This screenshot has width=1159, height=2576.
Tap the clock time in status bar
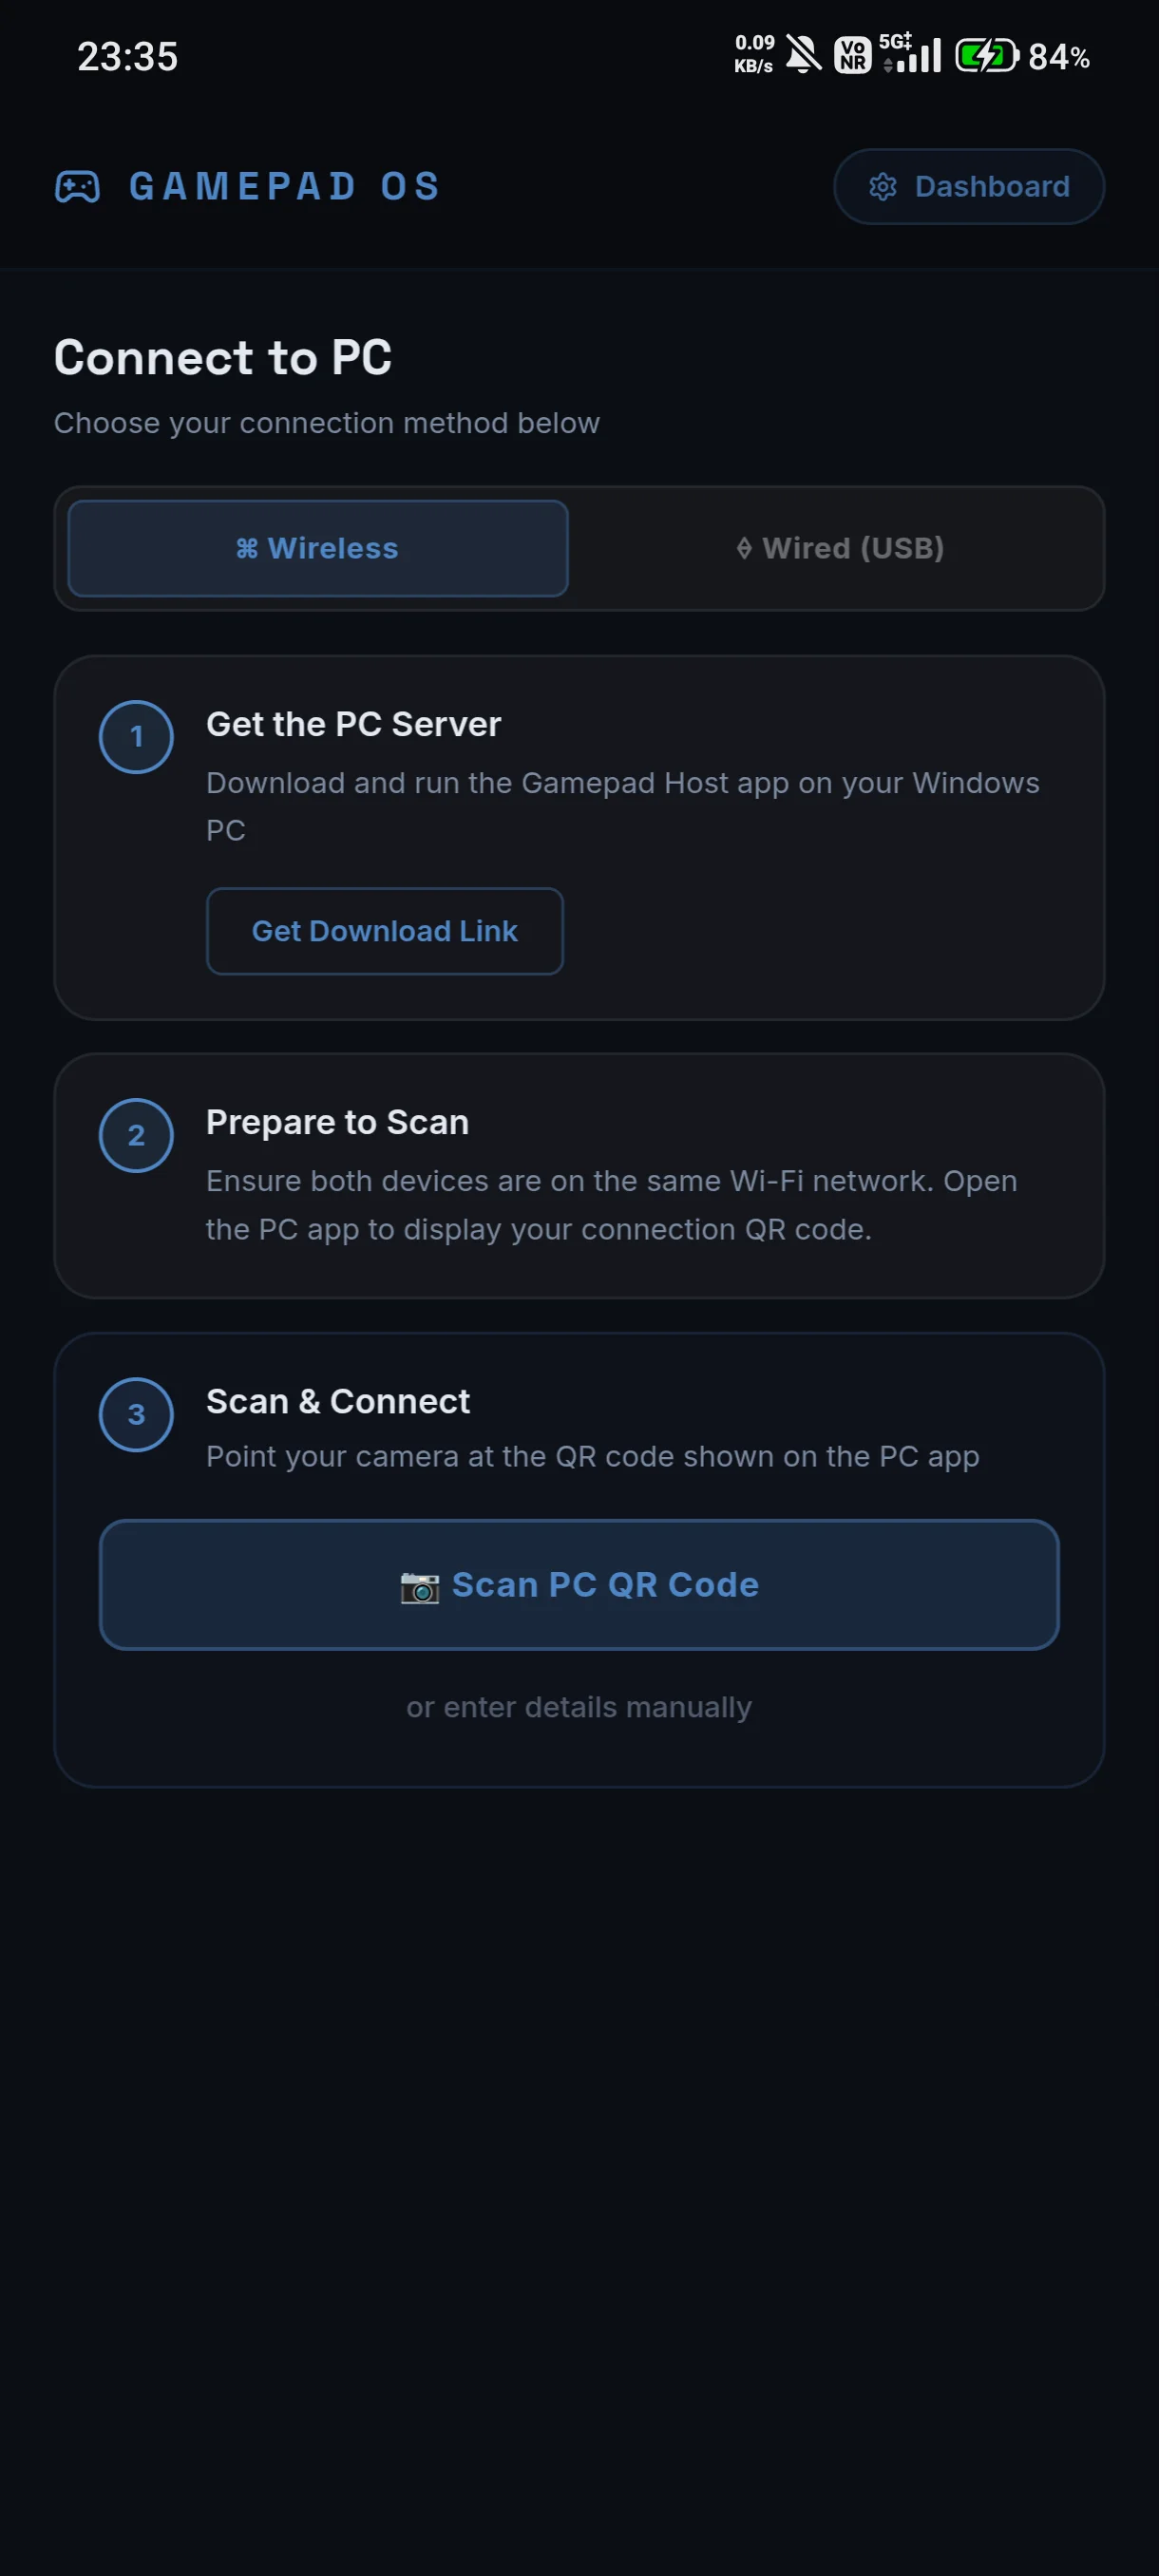tap(128, 57)
